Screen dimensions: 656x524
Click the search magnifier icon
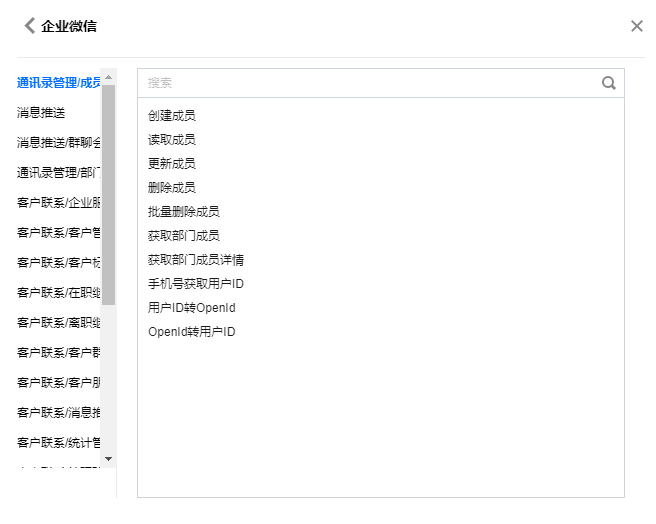tap(609, 83)
